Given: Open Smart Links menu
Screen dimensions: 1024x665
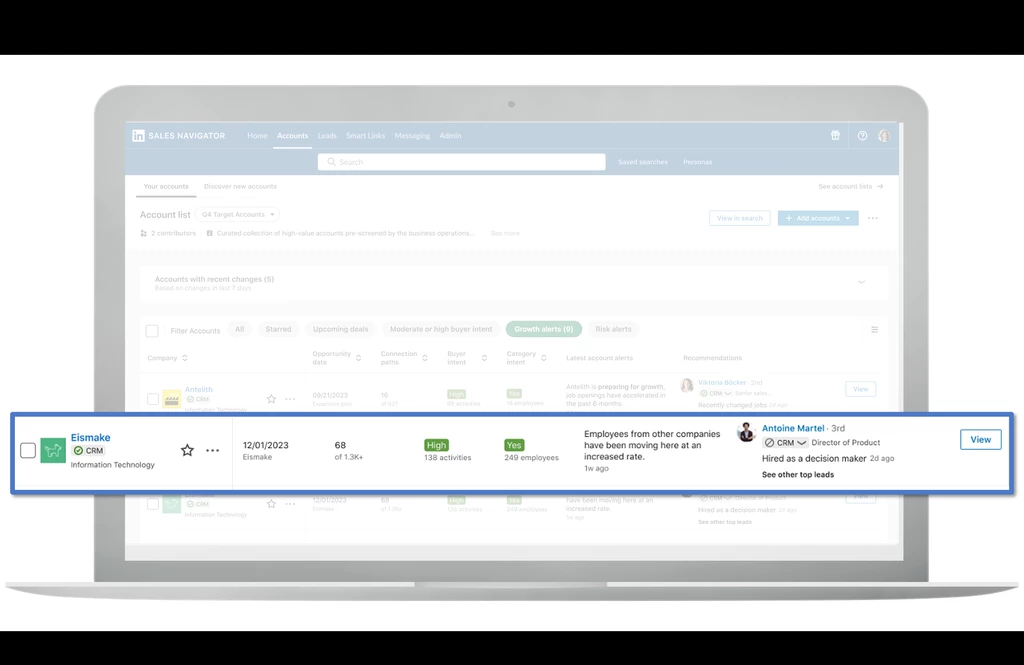Looking at the screenshot, I should tap(366, 136).
